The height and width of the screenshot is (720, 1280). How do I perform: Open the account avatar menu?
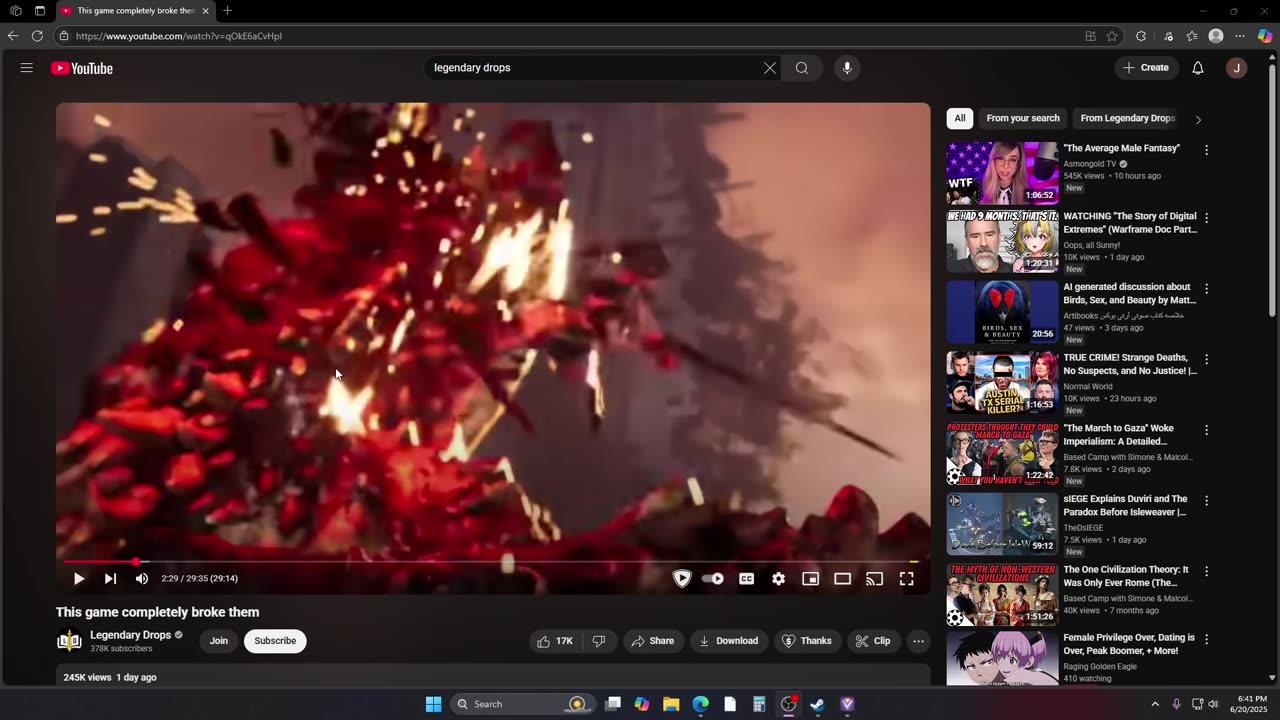coord(1237,68)
